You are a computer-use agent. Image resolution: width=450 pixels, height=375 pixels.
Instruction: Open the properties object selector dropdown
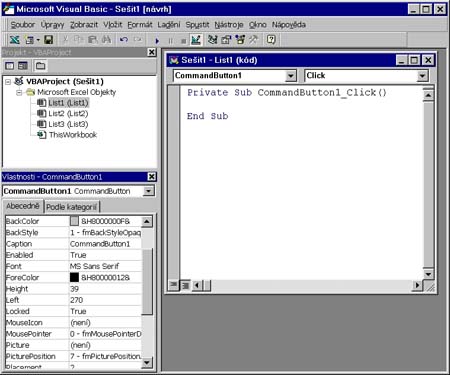(x=148, y=191)
